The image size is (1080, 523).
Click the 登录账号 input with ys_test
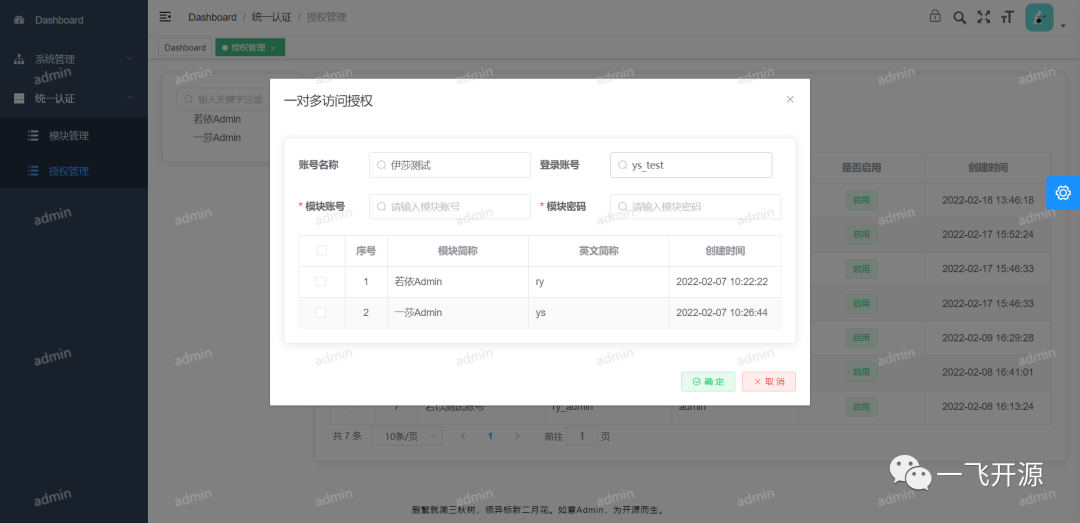tap(691, 165)
